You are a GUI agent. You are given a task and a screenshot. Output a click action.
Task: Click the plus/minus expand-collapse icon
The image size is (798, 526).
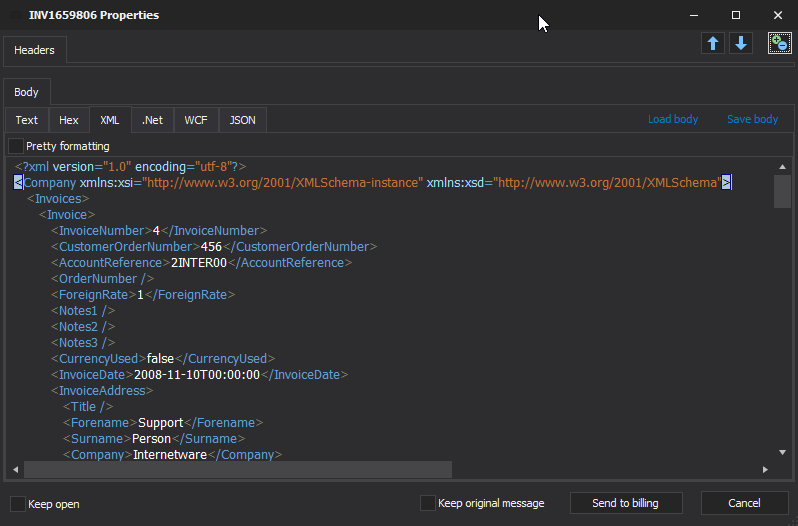779,43
